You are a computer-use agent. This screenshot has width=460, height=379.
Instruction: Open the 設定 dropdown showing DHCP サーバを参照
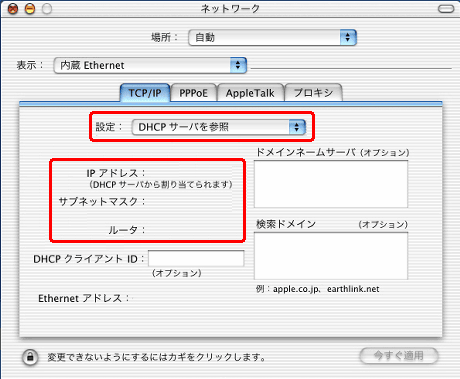pos(219,127)
